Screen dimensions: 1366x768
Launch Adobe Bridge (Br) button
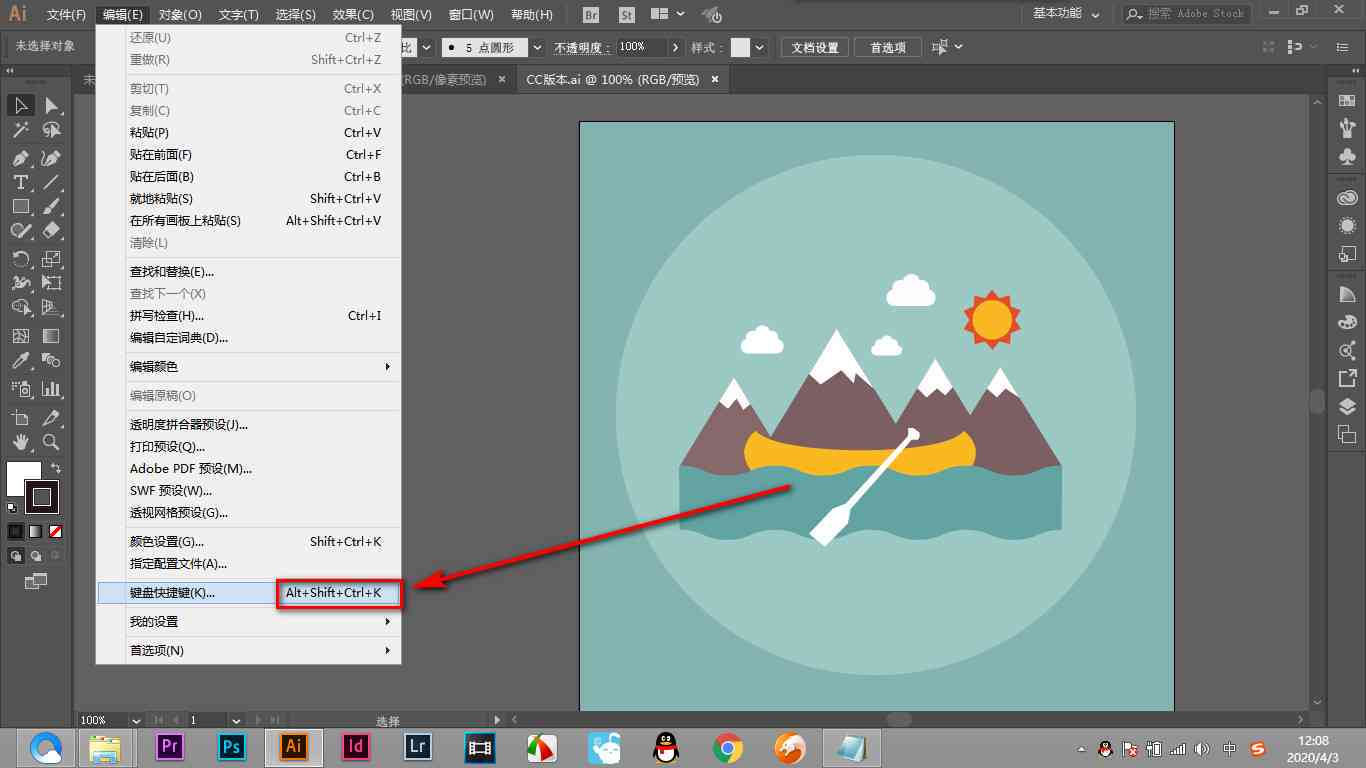[591, 15]
